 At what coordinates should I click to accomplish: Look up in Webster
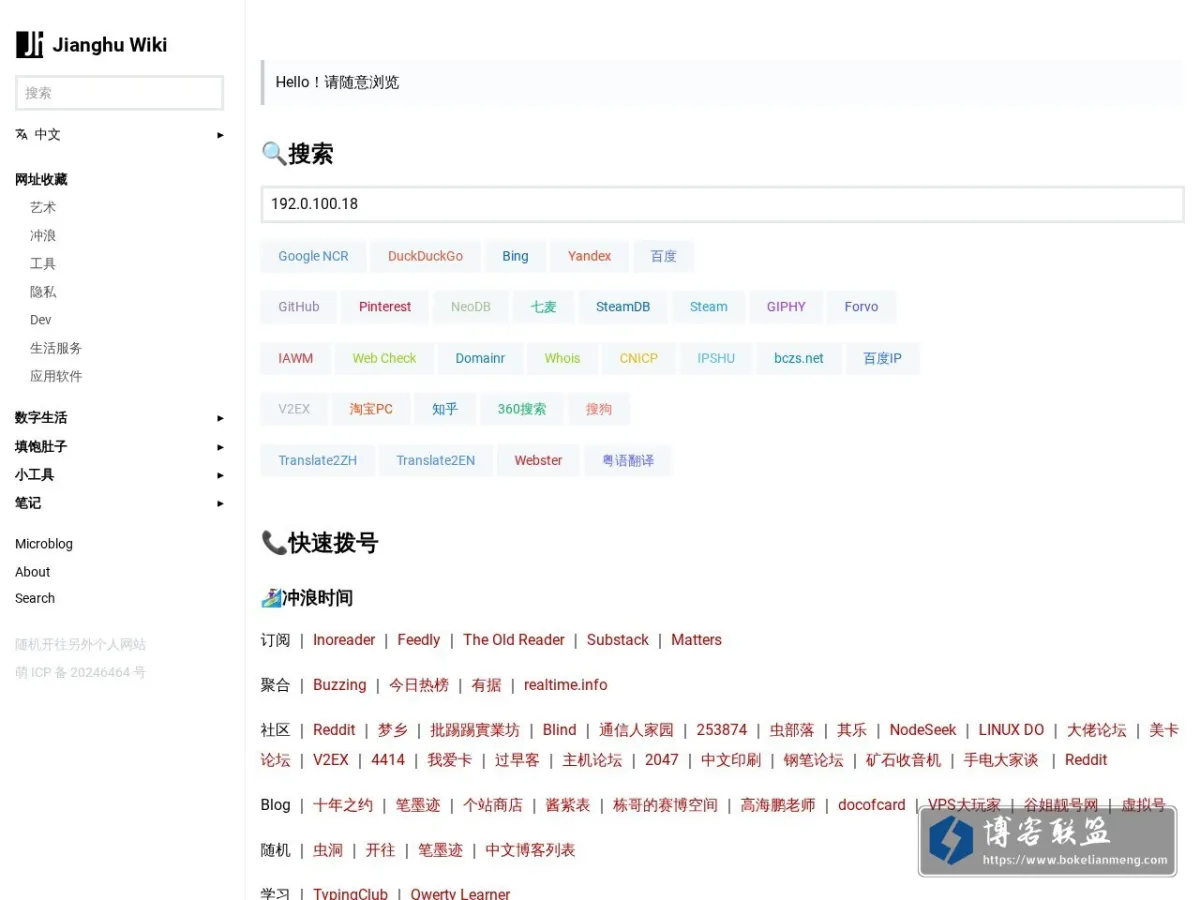click(x=538, y=460)
